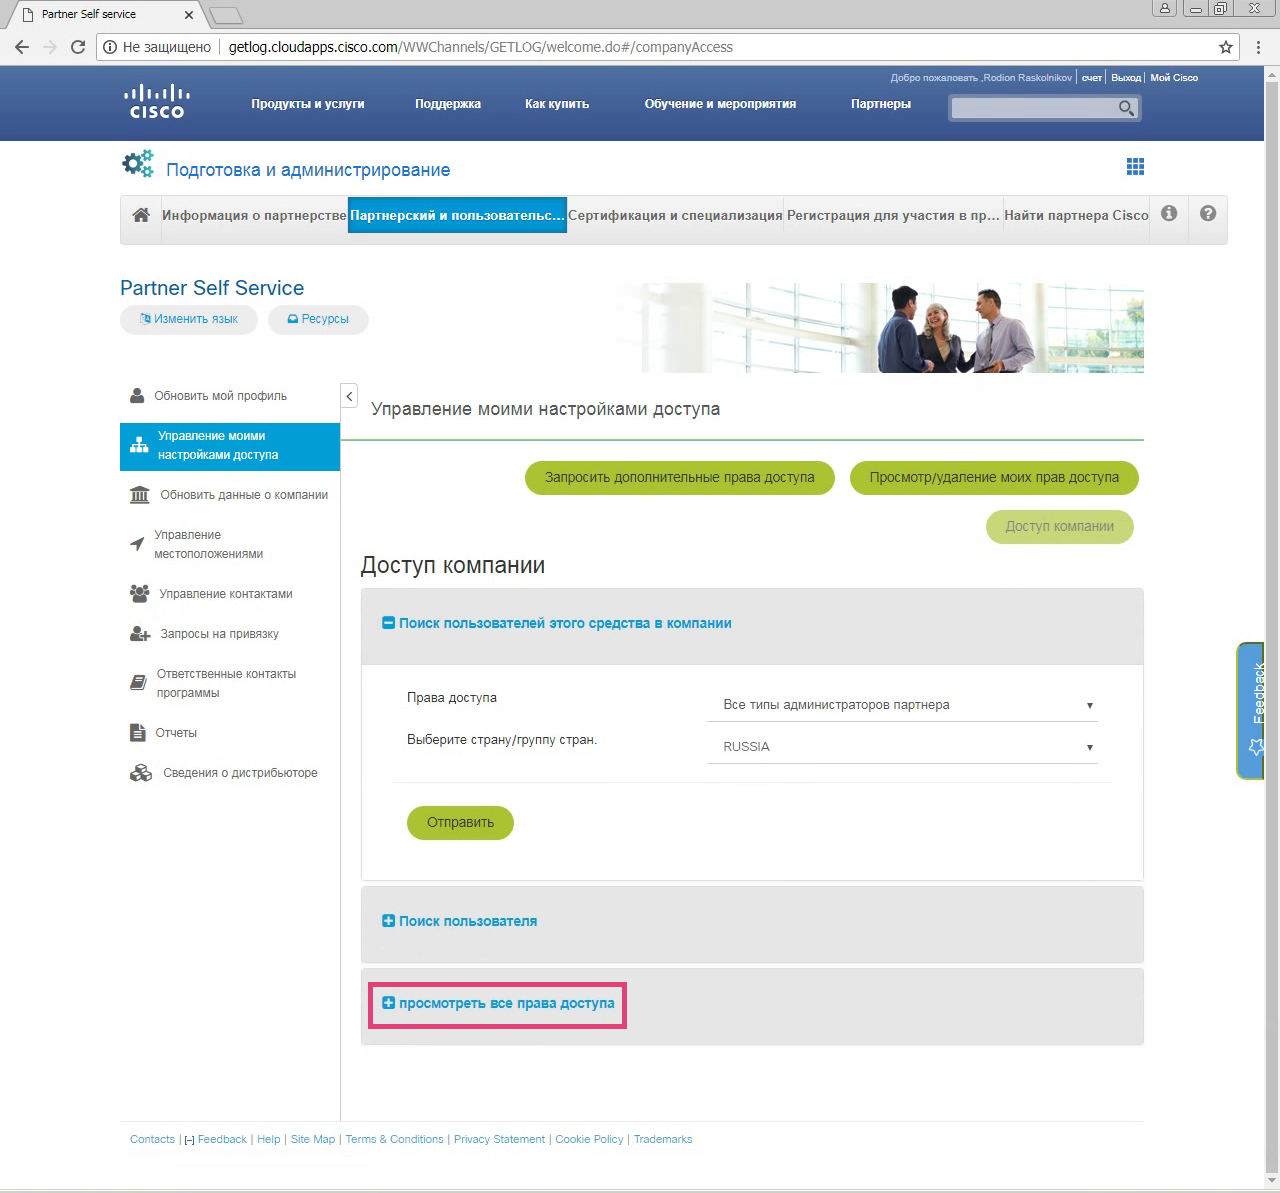Click book icon beside Ответственные контакты программы
This screenshot has height=1193, width=1280.
(138, 683)
